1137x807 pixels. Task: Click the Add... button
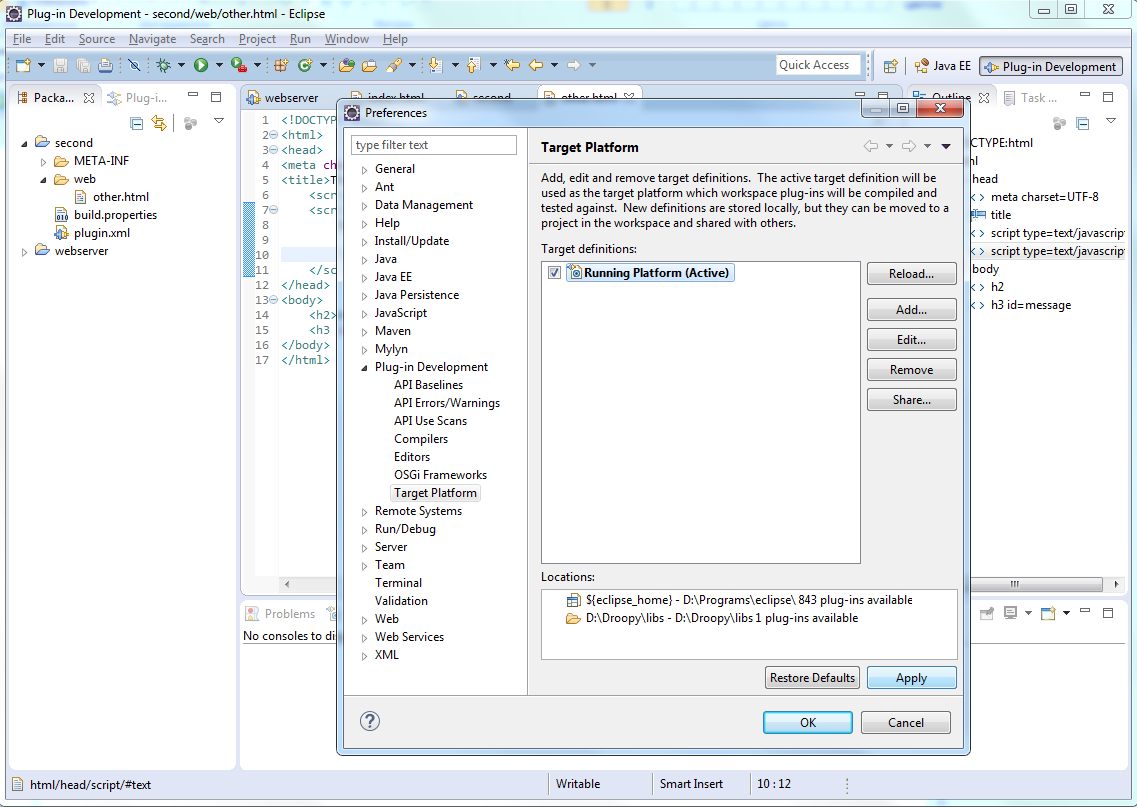911,310
